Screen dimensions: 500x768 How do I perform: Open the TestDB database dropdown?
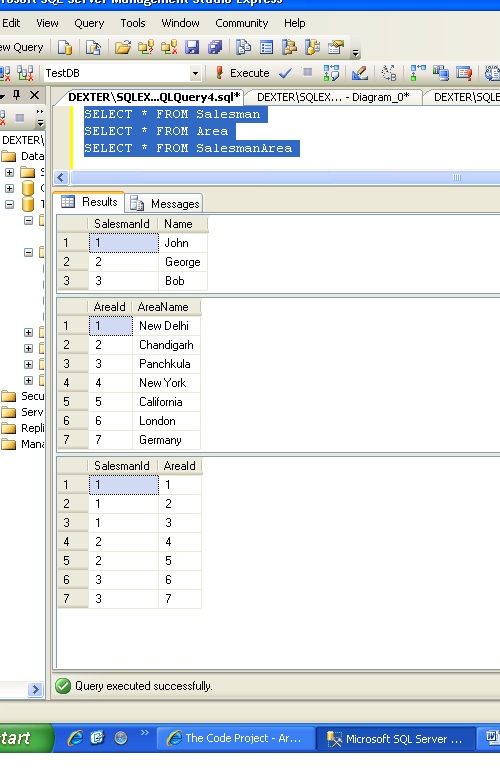(x=195, y=73)
